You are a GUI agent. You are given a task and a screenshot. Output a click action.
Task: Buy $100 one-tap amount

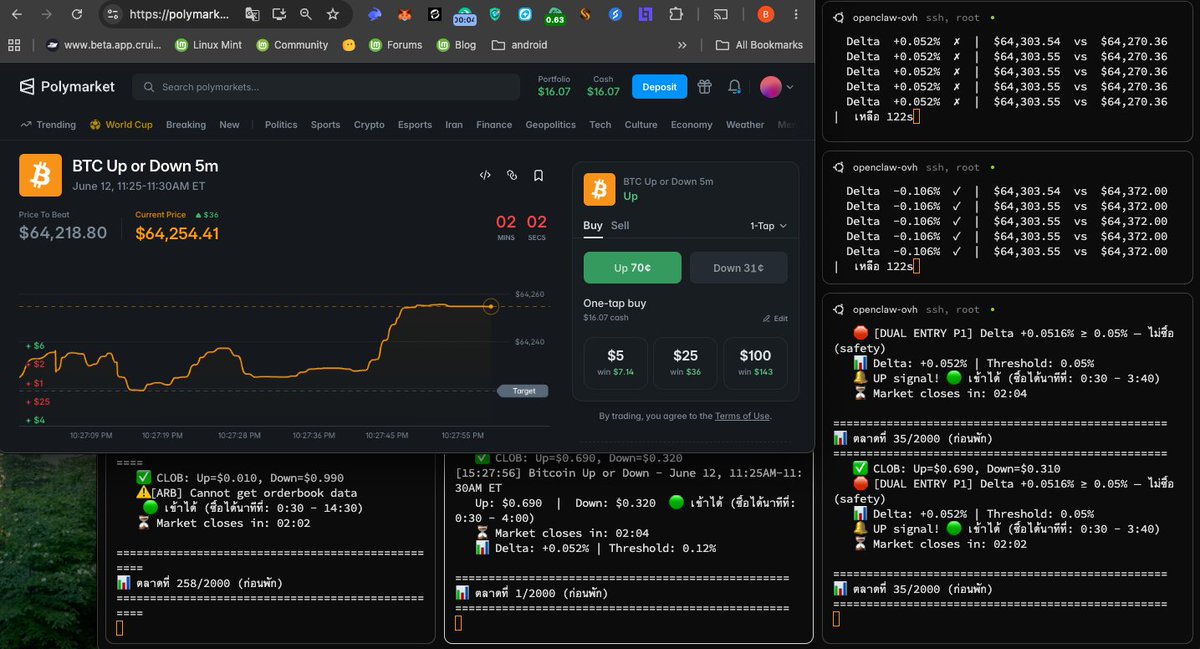pyautogui.click(x=755, y=363)
